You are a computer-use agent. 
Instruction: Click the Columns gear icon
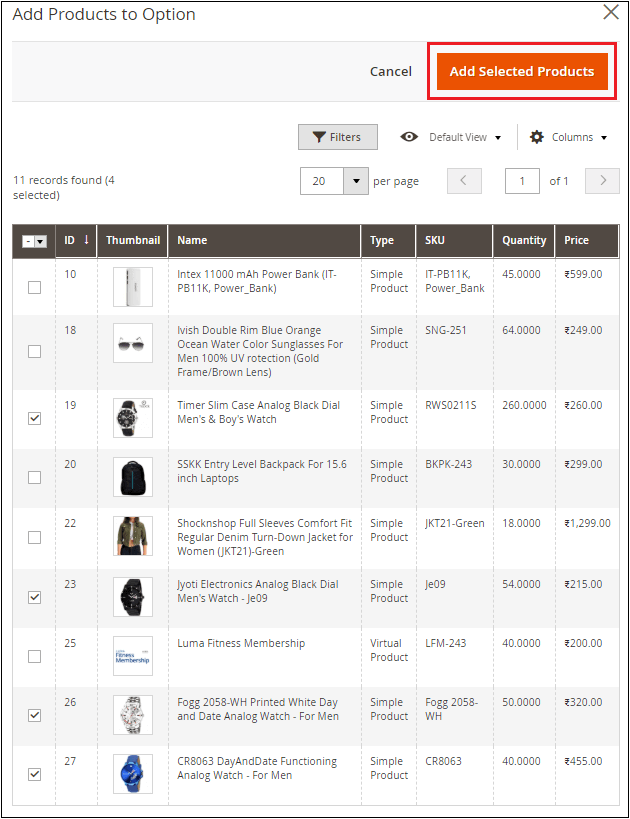click(536, 137)
